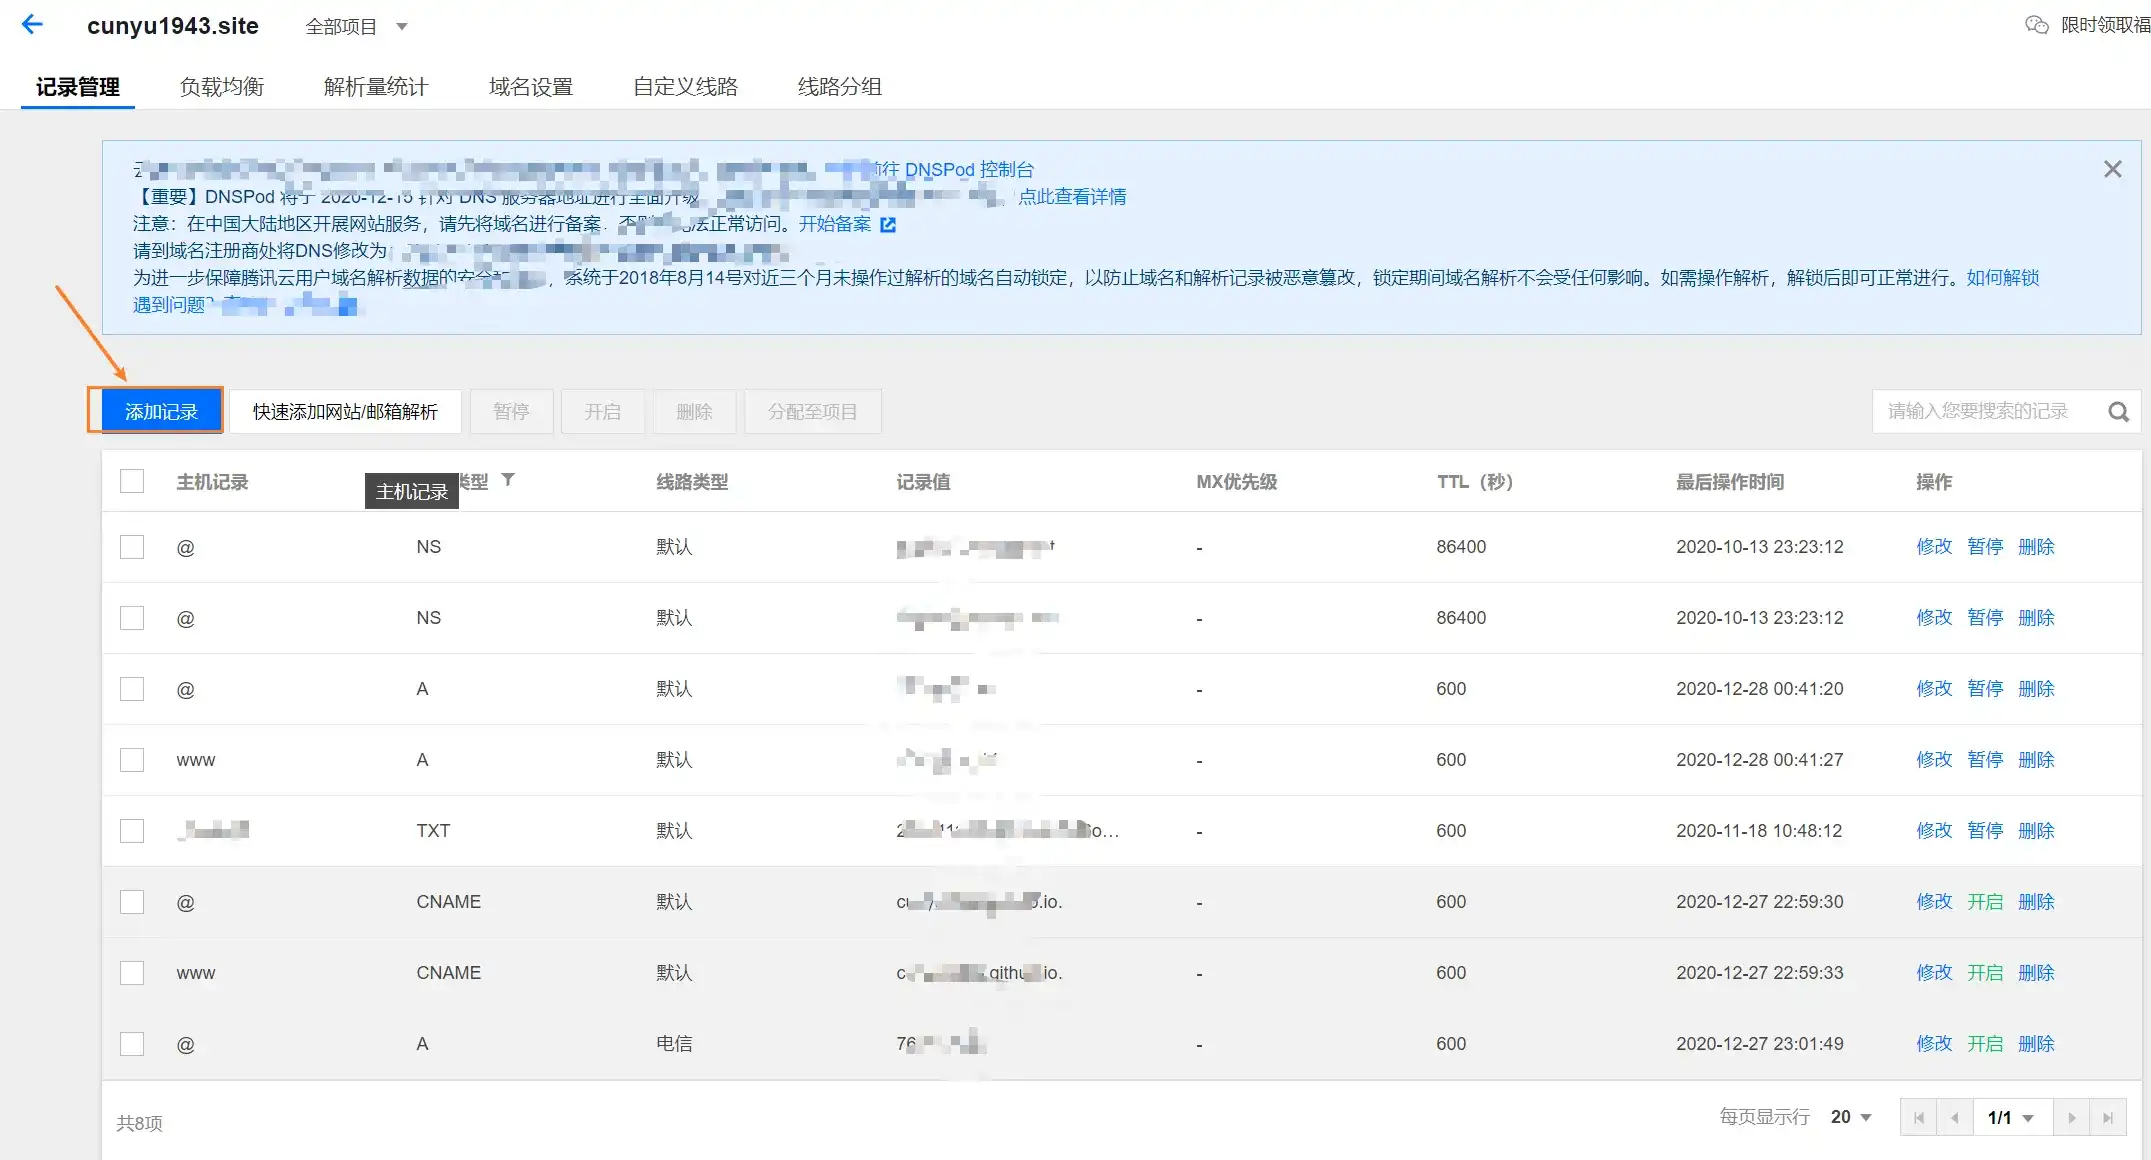Viewport: 2151px width, 1160px height.
Task: Close the blue notice banner
Action: pyautogui.click(x=2112, y=170)
